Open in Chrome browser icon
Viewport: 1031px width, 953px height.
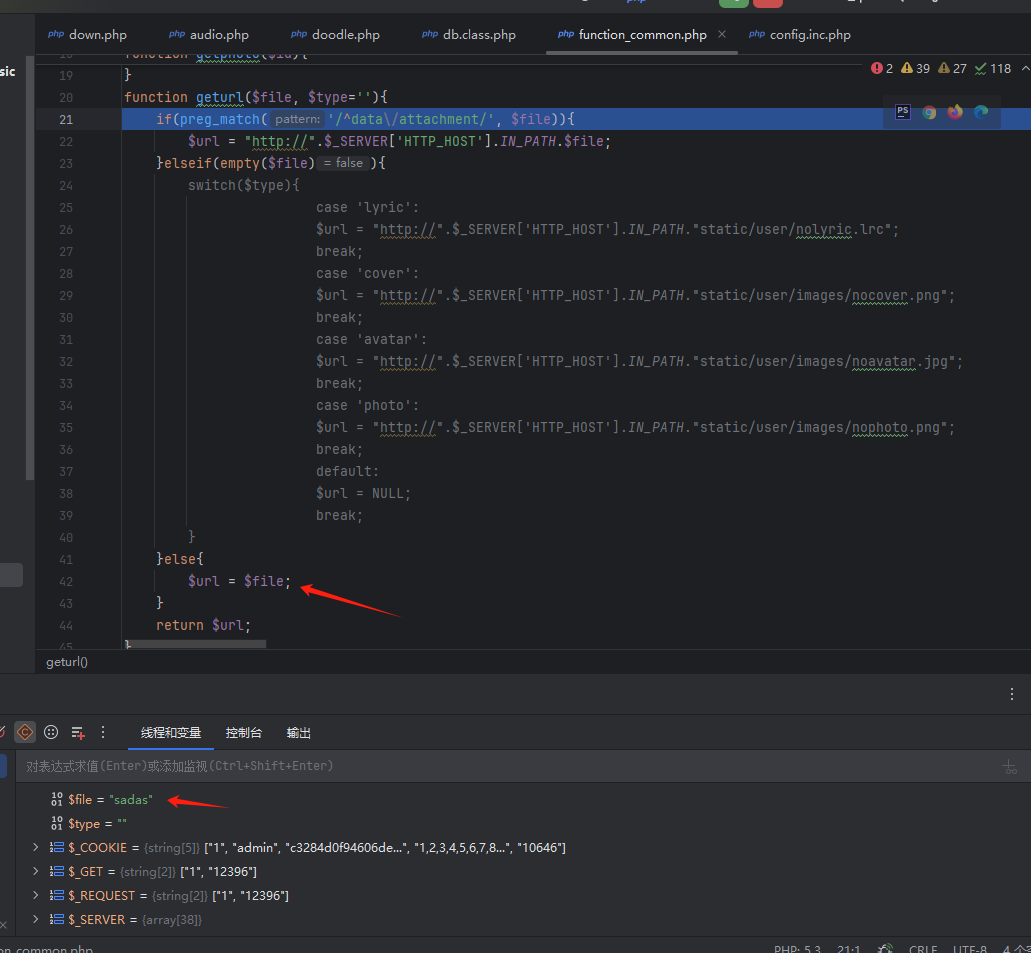(929, 112)
